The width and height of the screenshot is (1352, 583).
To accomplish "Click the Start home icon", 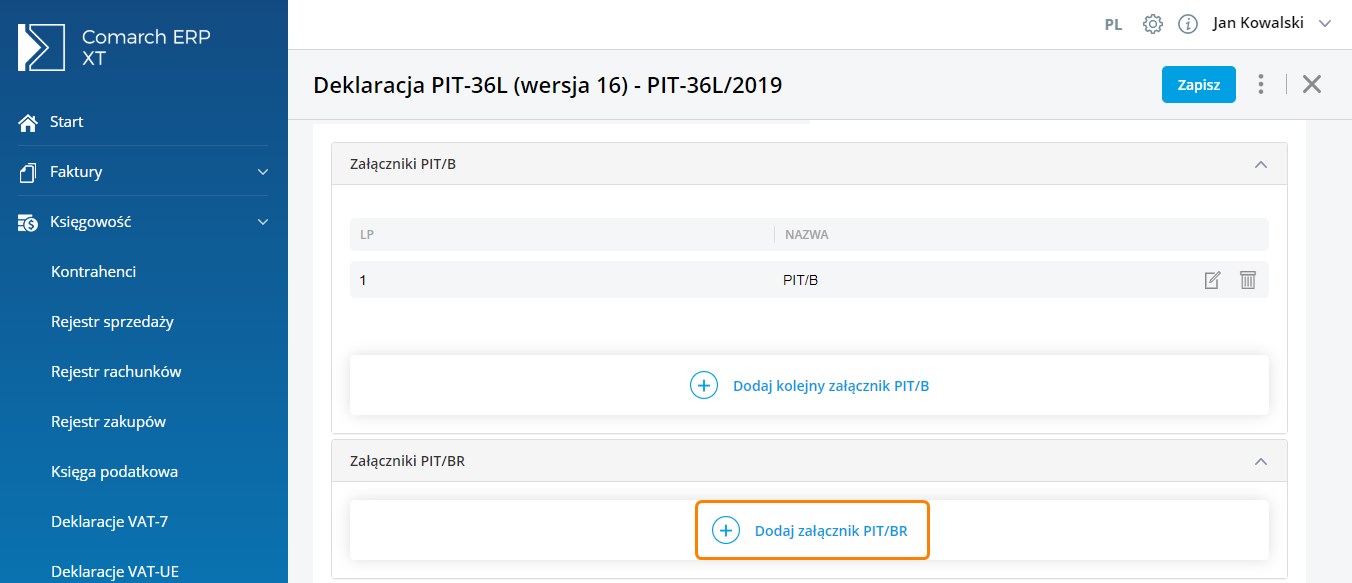I will [x=28, y=122].
